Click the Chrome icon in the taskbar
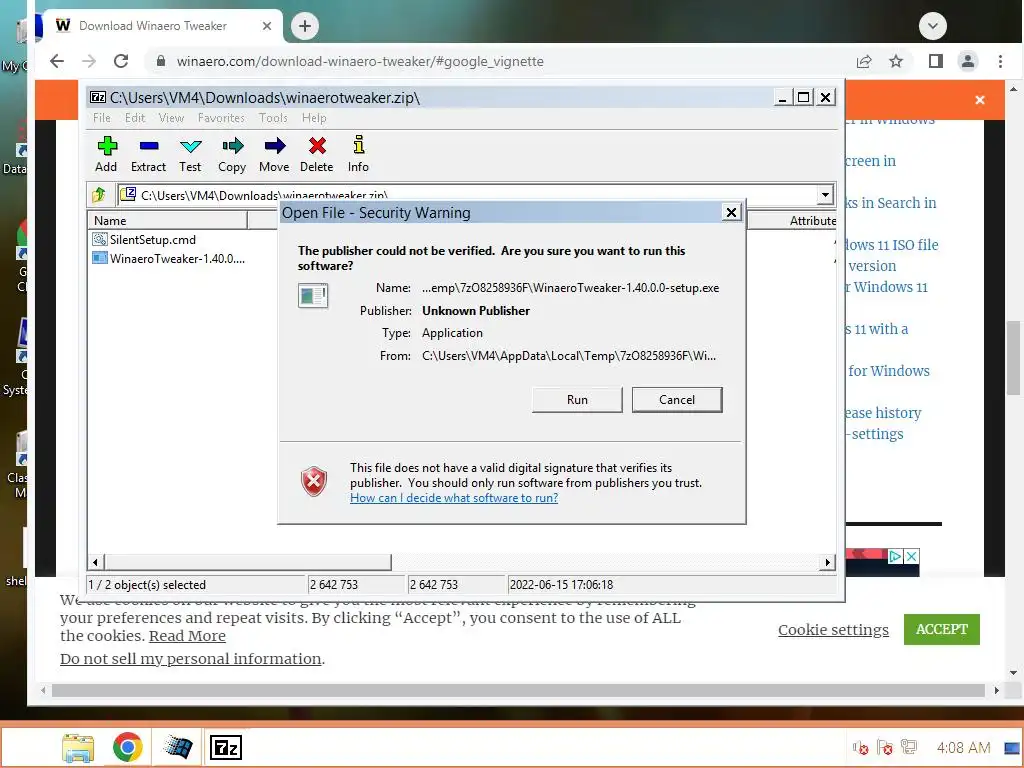 point(127,748)
